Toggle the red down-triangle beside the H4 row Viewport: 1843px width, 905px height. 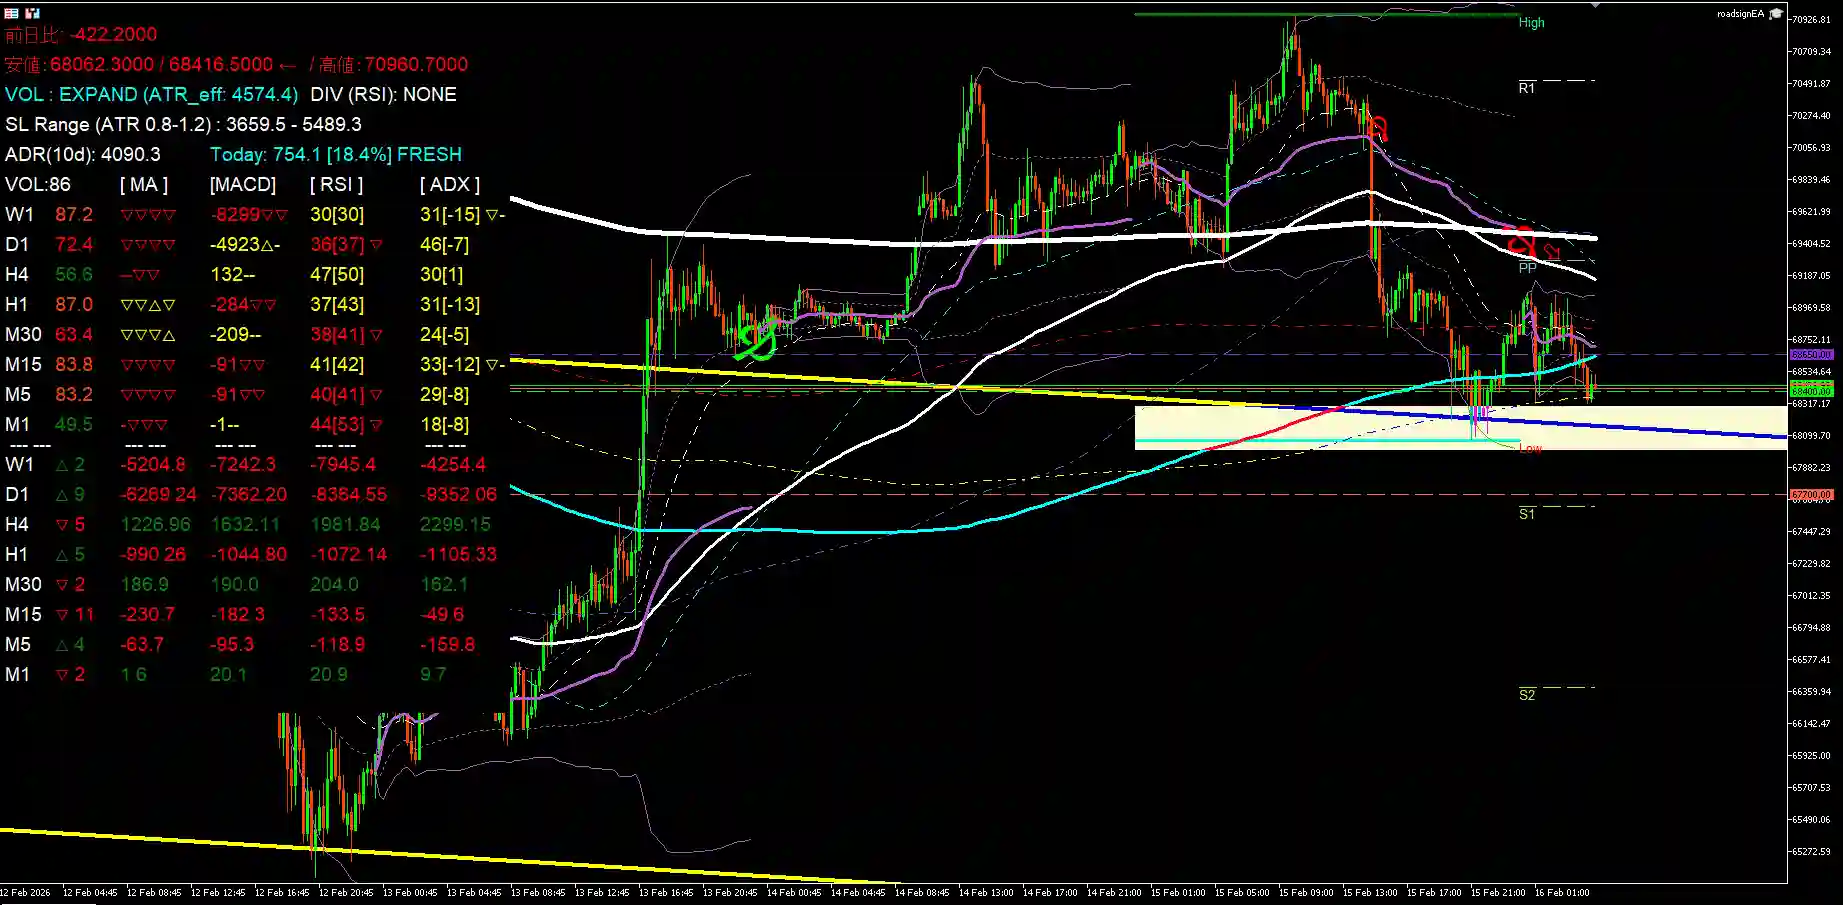tap(62, 524)
